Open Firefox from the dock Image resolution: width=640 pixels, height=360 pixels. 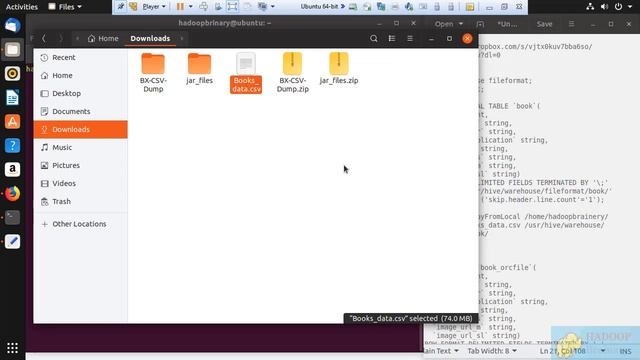(x=12, y=193)
